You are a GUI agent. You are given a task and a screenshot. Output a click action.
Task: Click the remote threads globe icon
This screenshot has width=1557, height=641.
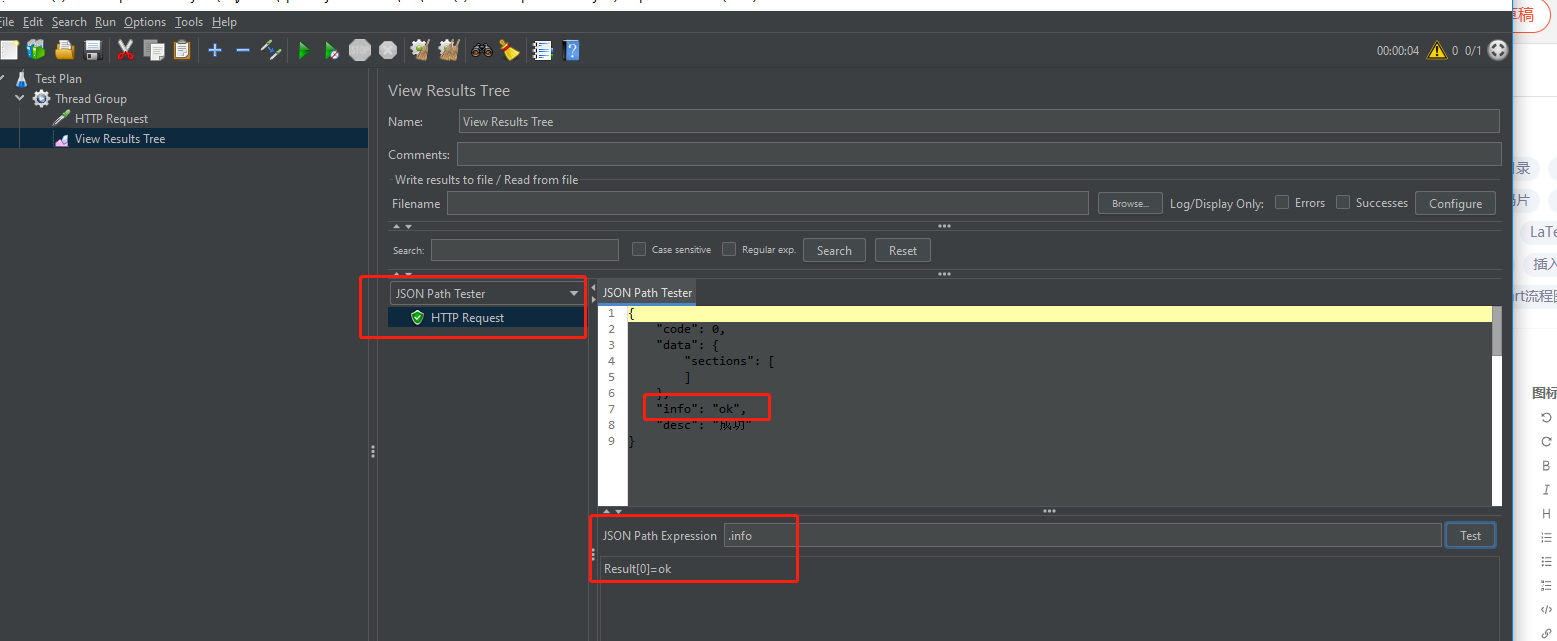(x=1498, y=50)
